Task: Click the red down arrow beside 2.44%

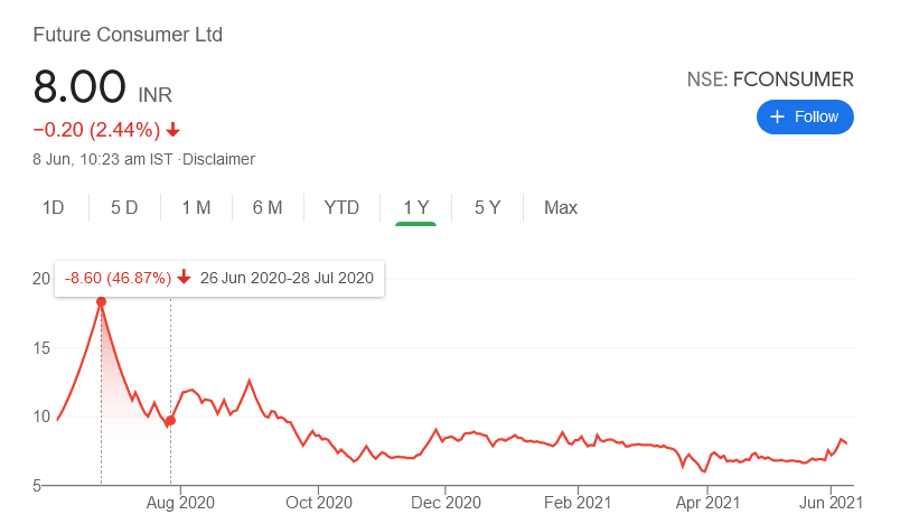Action: [x=172, y=130]
